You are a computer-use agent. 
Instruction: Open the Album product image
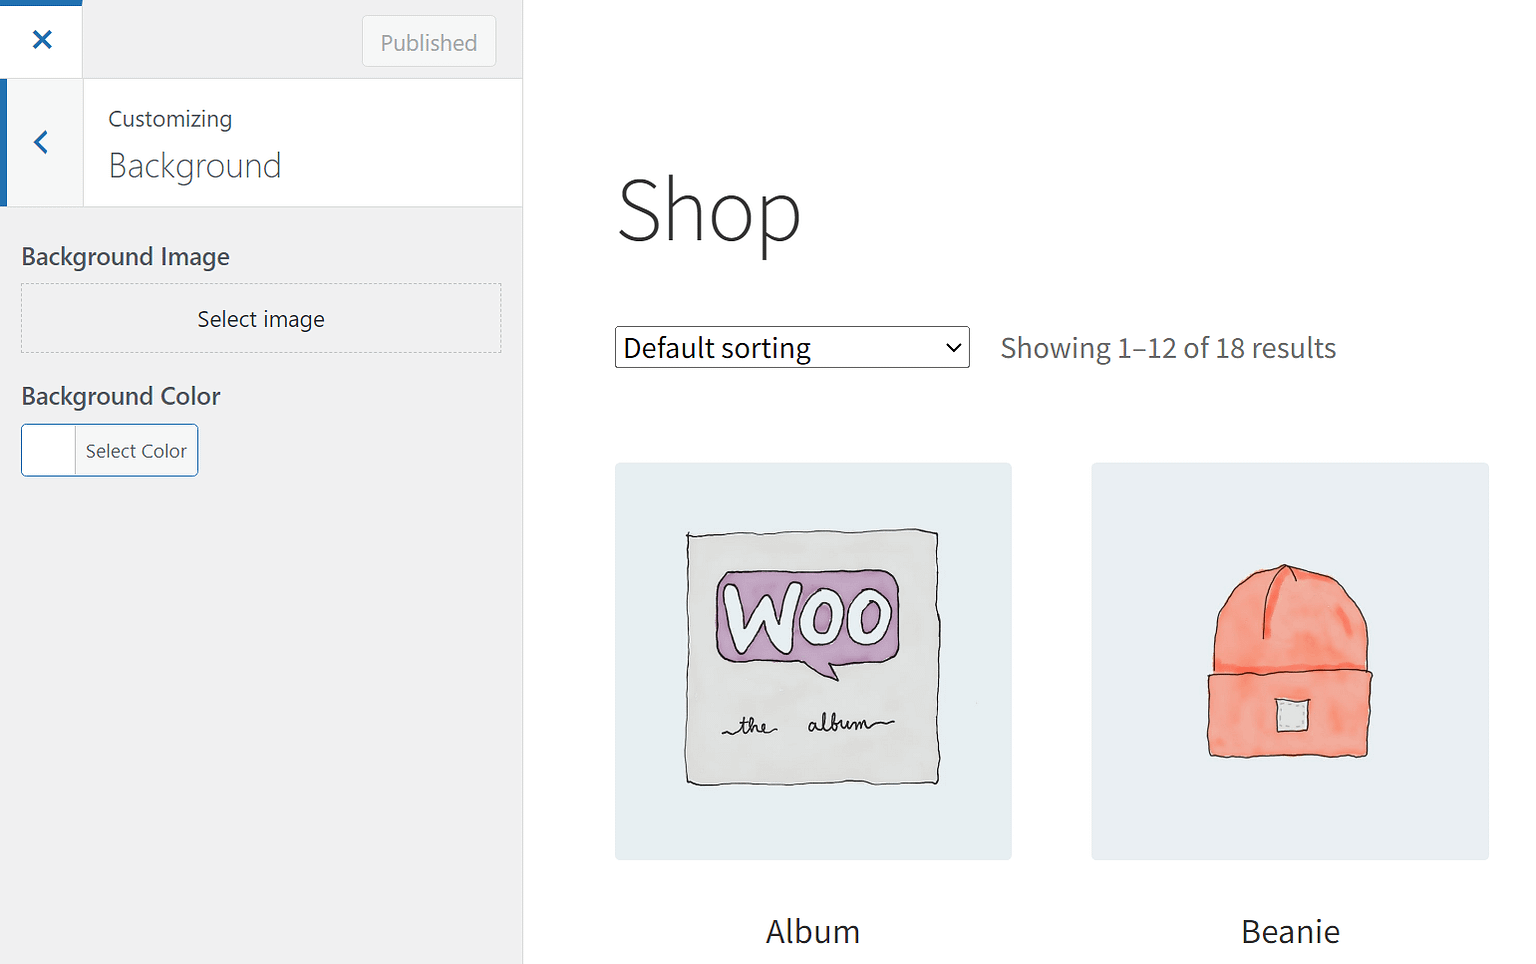(x=812, y=660)
